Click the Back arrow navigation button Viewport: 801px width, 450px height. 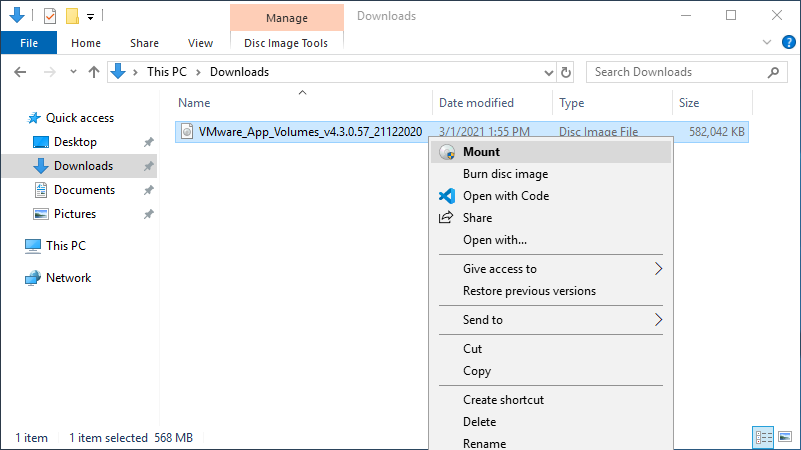click(21, 72)
